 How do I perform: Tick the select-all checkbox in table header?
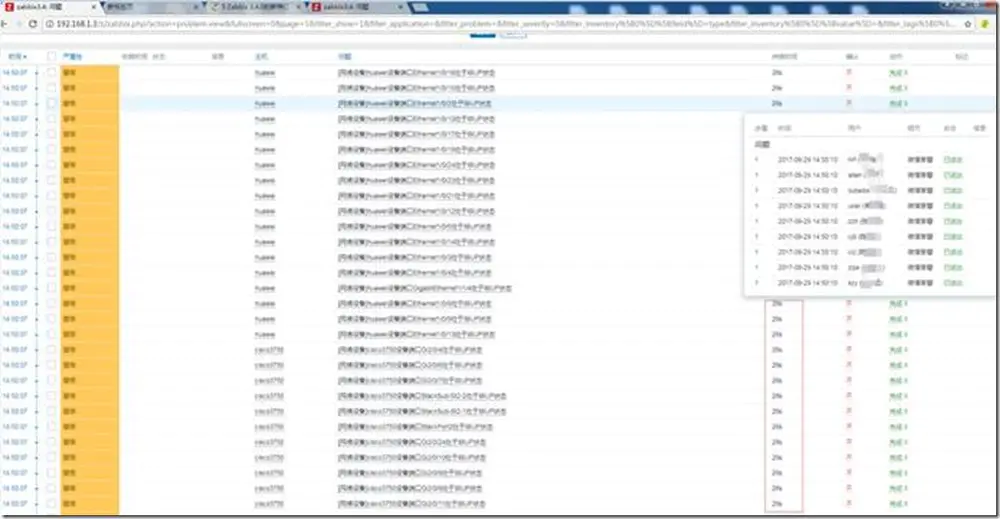click(x=52, y=57)
